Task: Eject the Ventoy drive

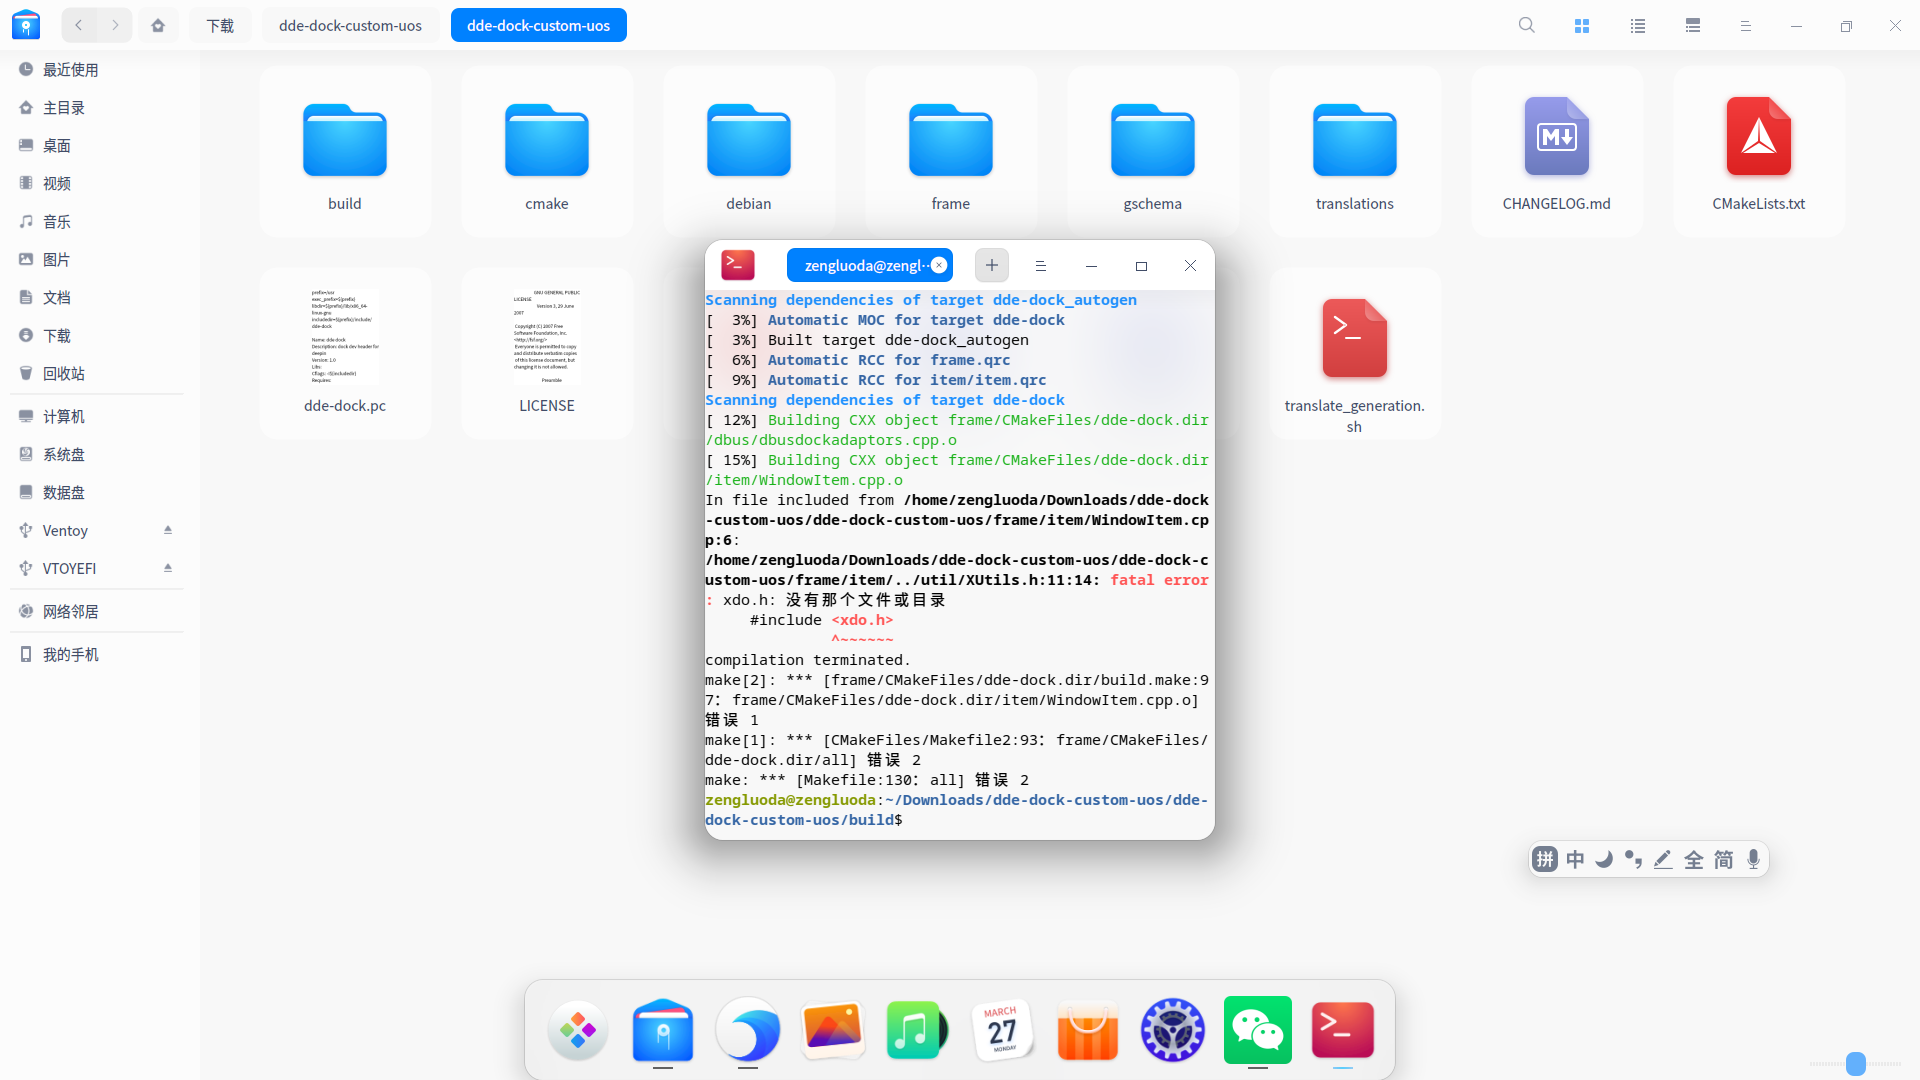Action: pyautogui.click(x=168, y=530)
